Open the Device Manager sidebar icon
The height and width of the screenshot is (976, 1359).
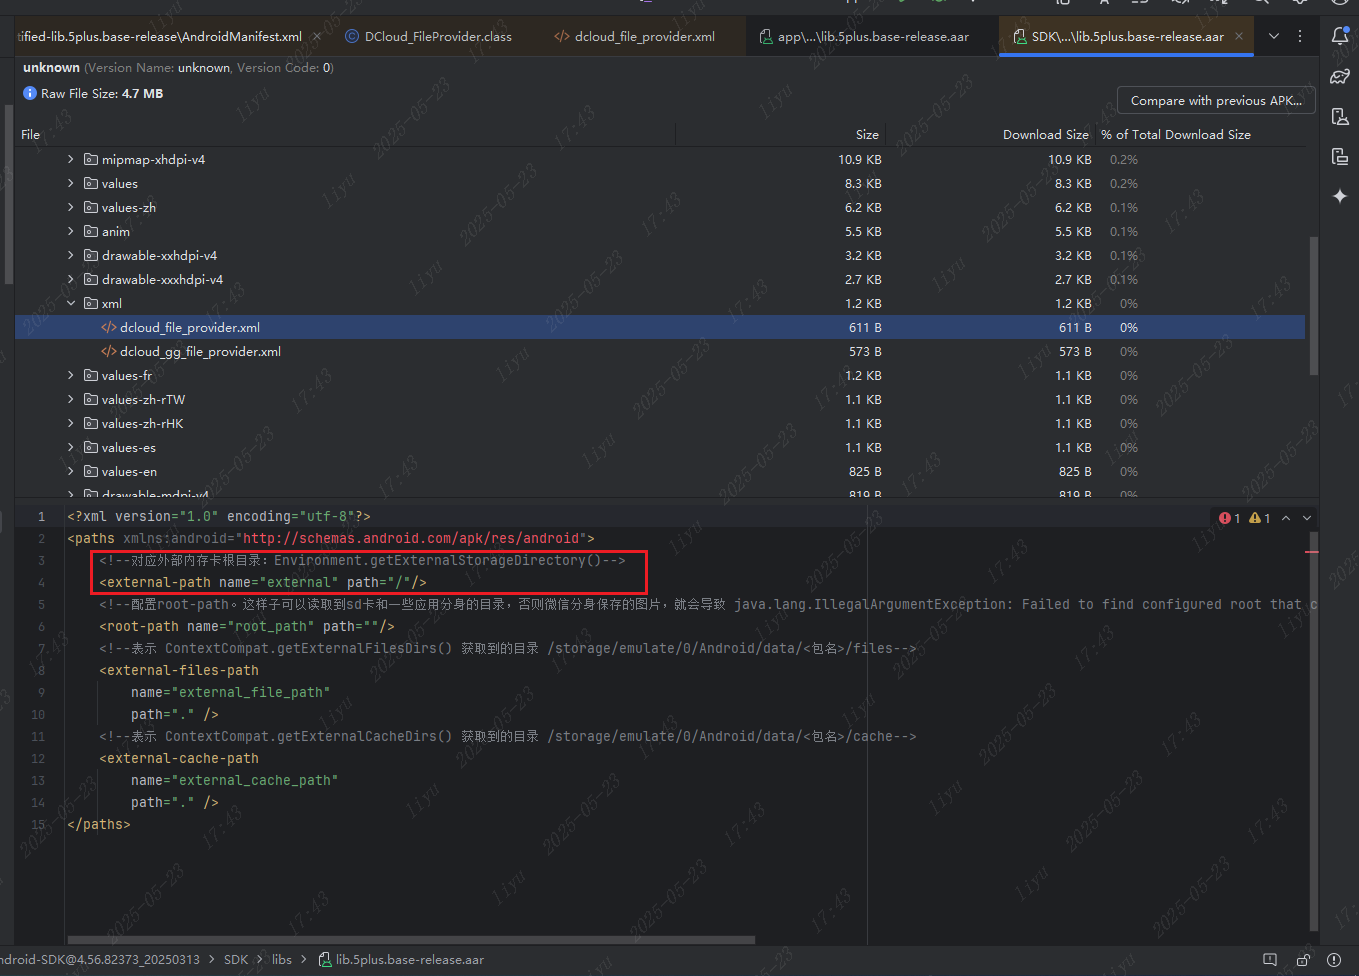point(1340,117)
